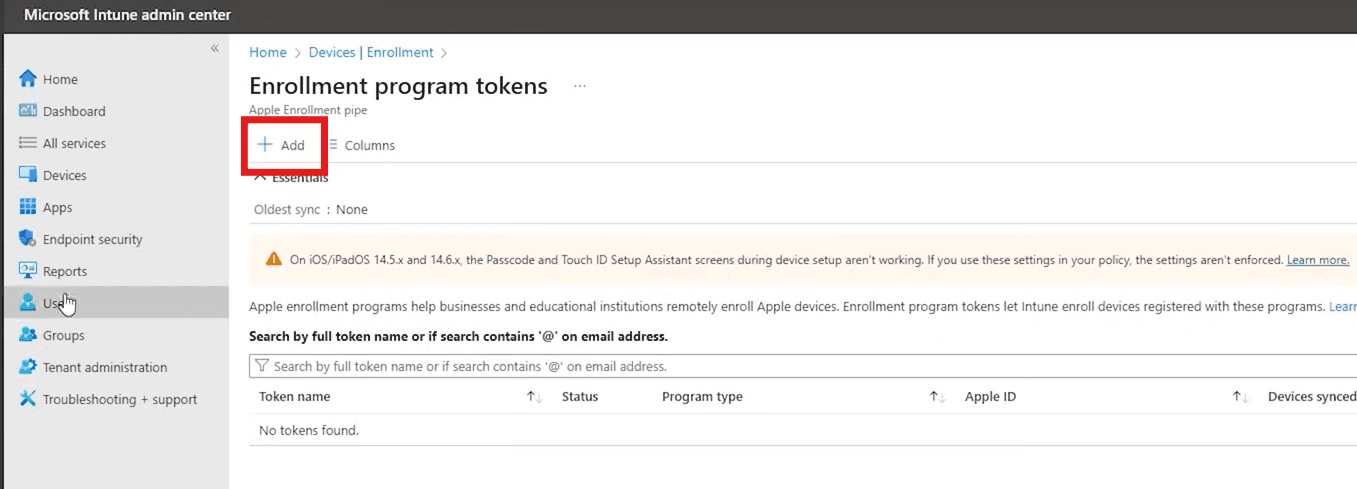1357x489 pixels.
Task: Open the Apps grid icon
Action: click(27, 207)
